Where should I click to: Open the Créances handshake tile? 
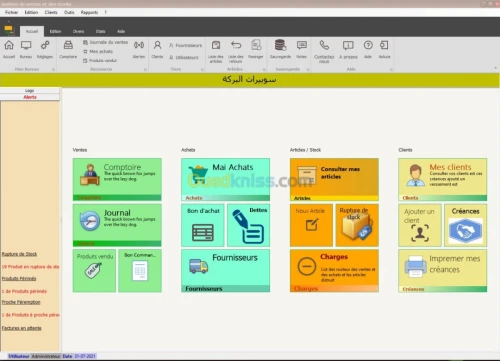pyautogui.click(x=466, y=225)
